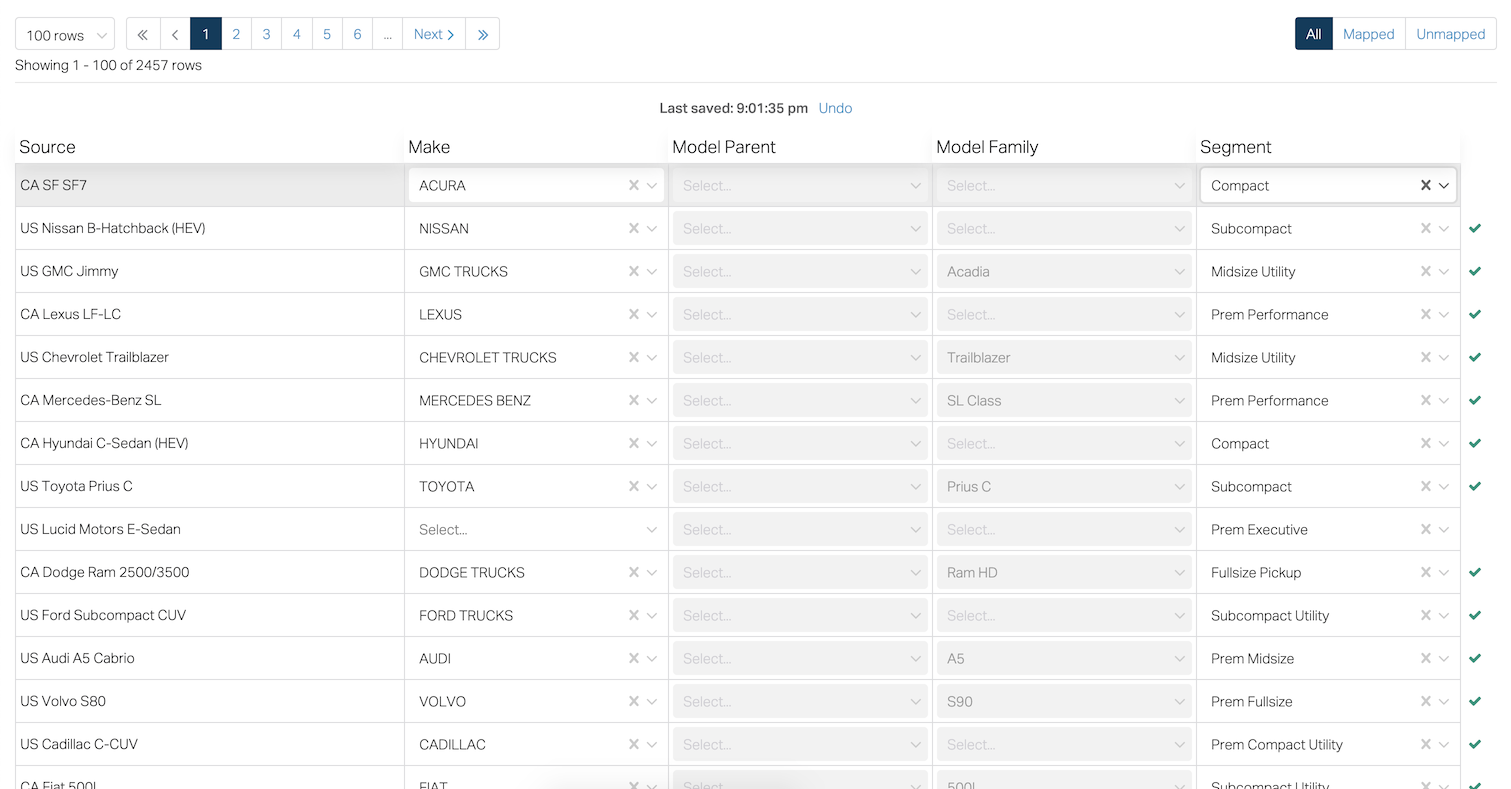The image size is (1511, 789).
Task: Click the green checkmark on US GMC Jimmy row
Action: click(x=1475, y=271)
